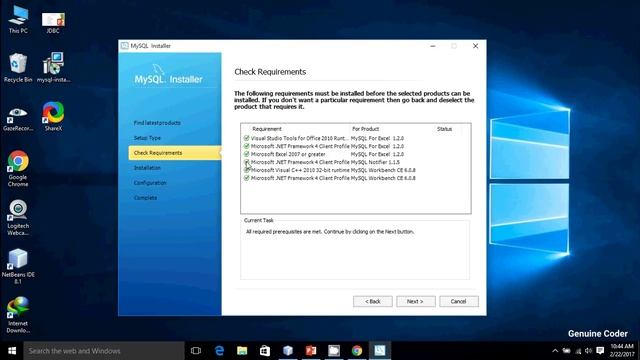Click the Search the web and Windows box

tap(104, 351)
